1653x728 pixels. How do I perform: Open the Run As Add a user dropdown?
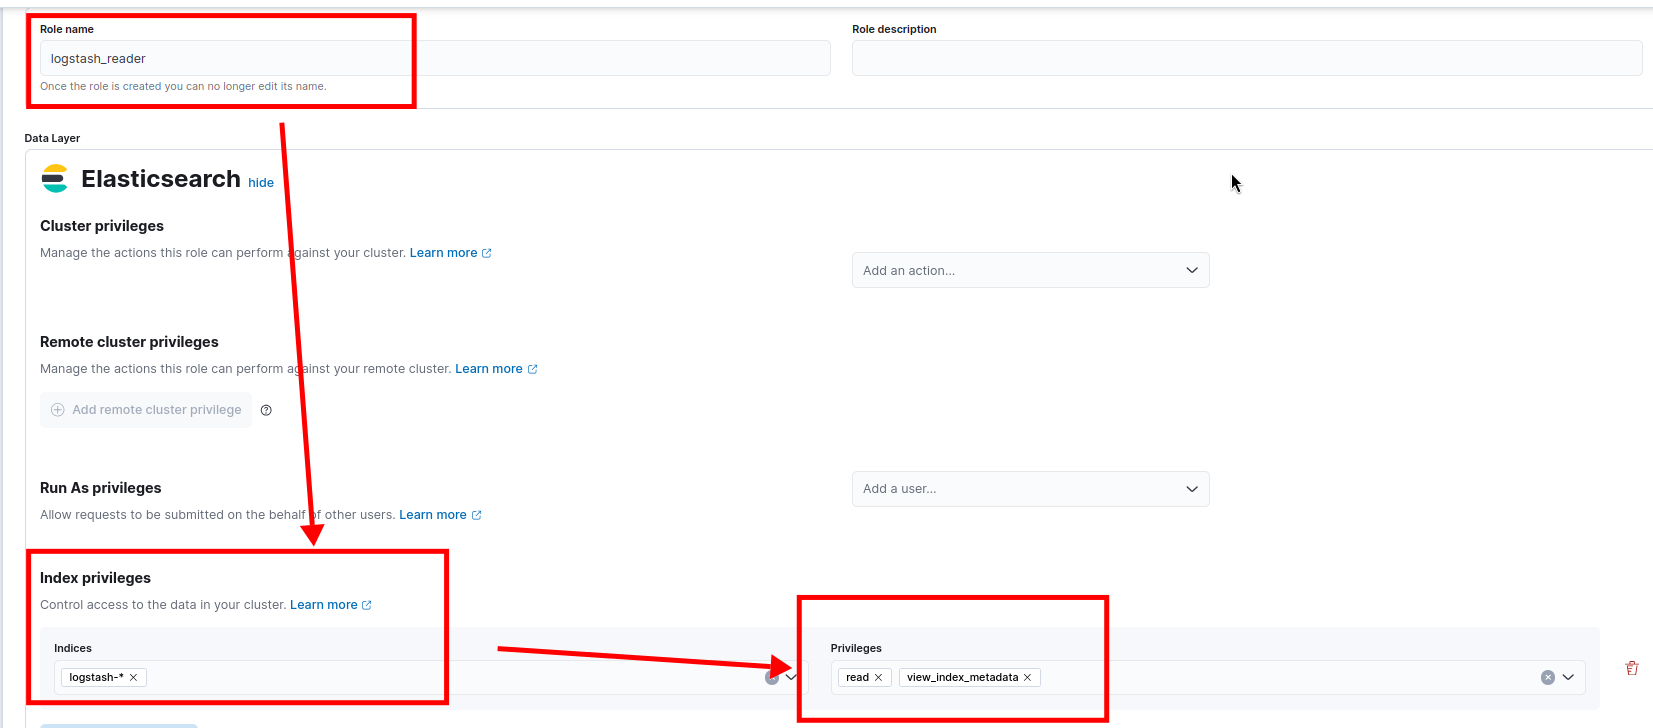(x=1031, y=489)
